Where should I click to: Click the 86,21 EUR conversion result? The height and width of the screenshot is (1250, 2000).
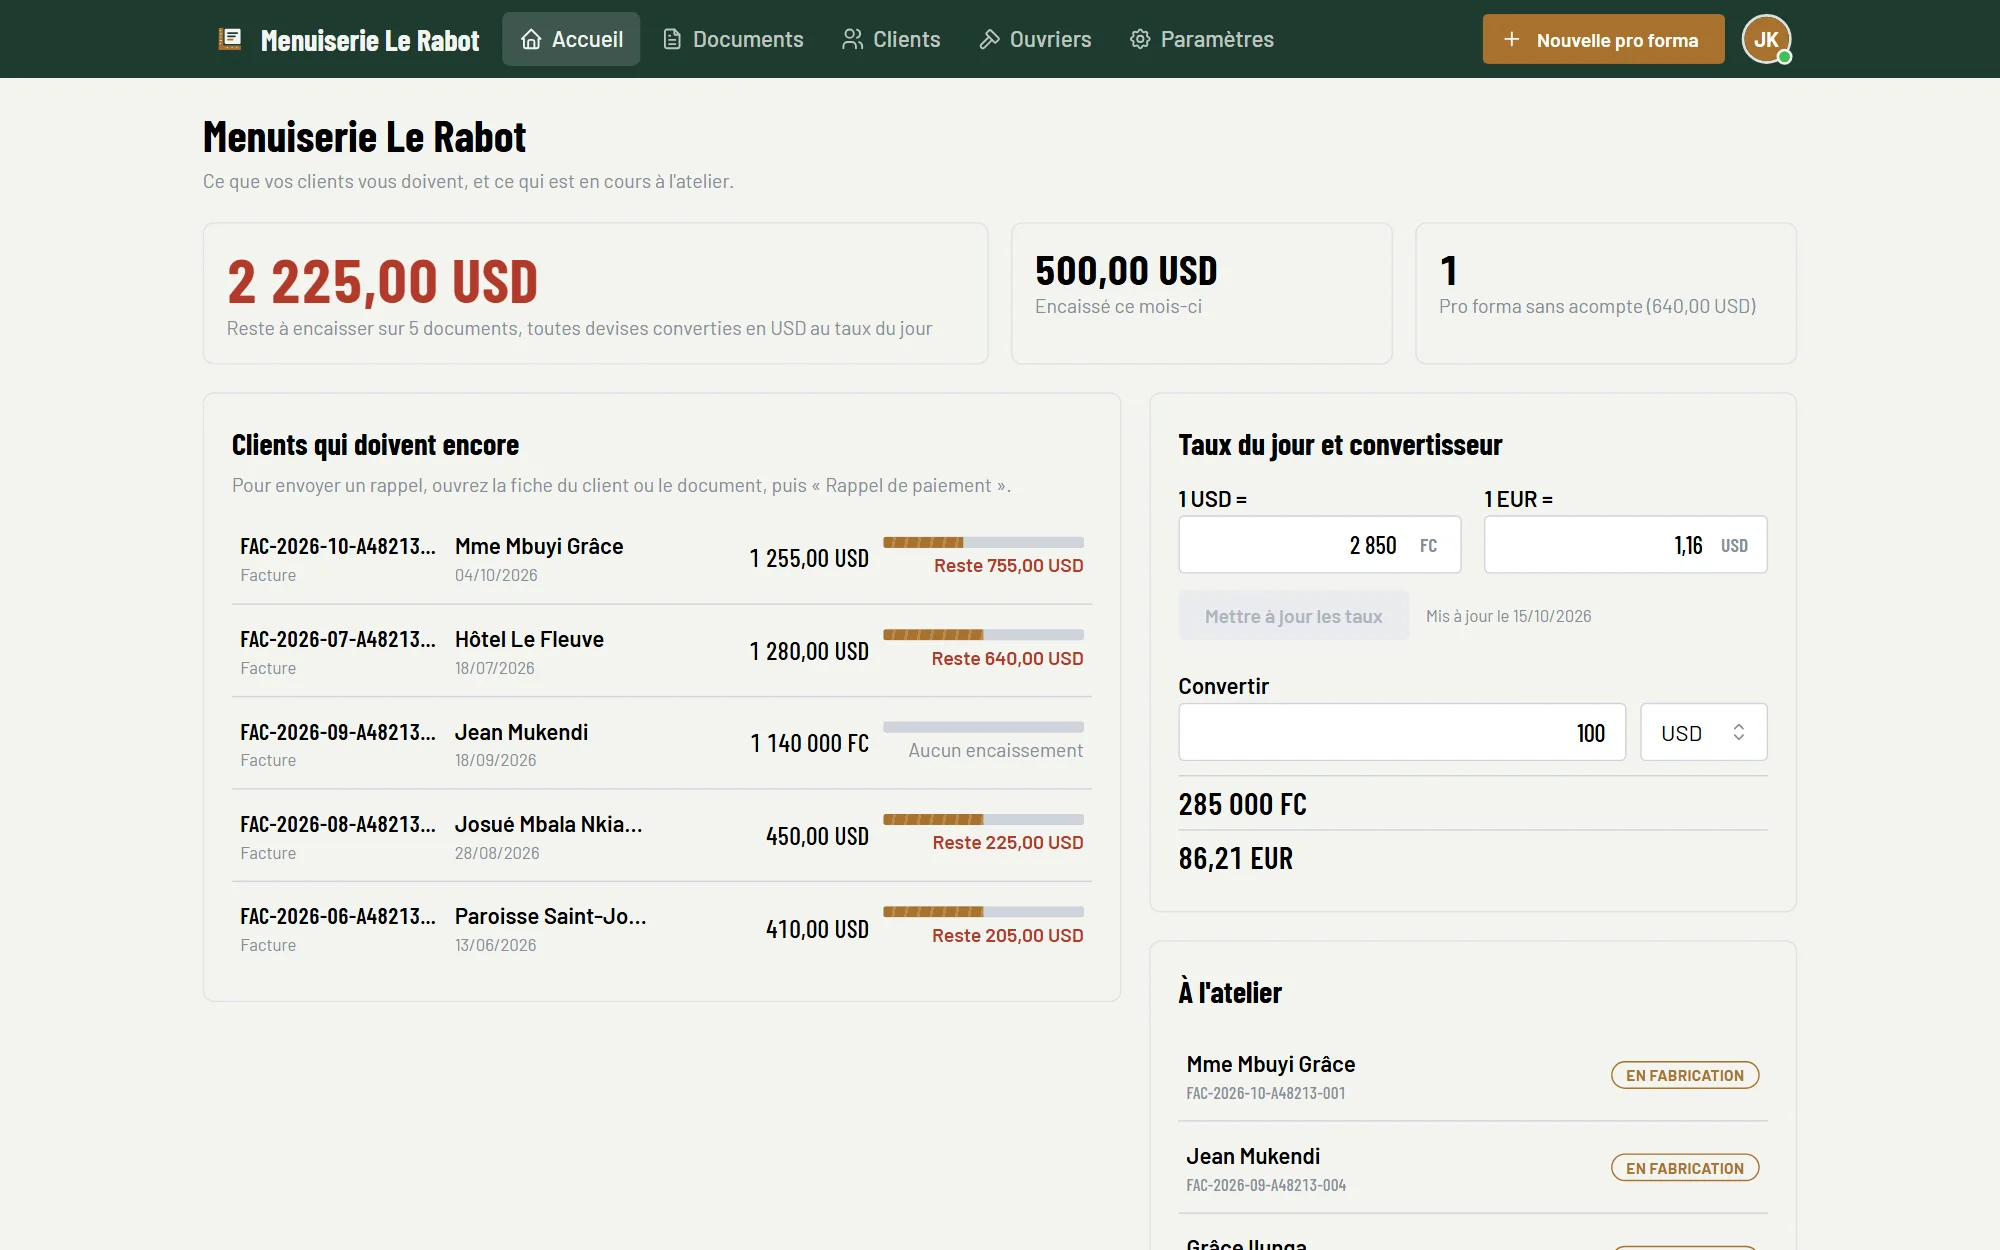coord(1235,858)
